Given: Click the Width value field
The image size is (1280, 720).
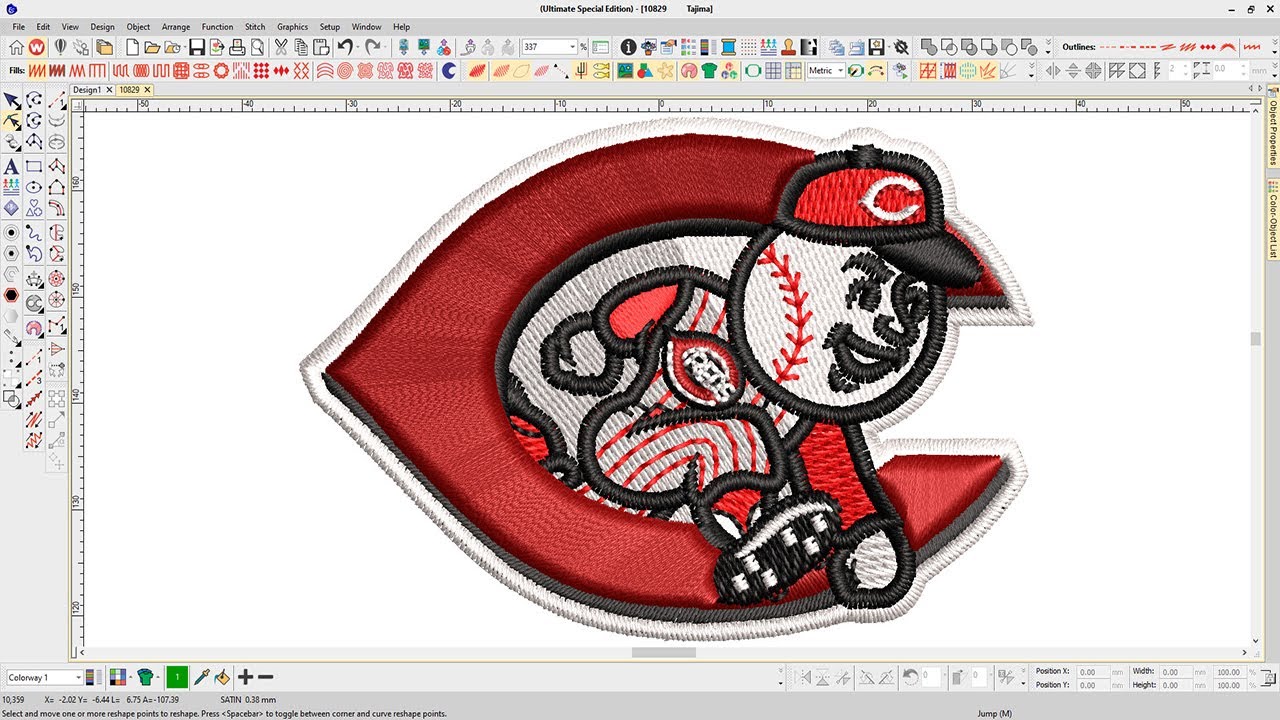Looking at the screenshot, I should [x=1175, y=672].
